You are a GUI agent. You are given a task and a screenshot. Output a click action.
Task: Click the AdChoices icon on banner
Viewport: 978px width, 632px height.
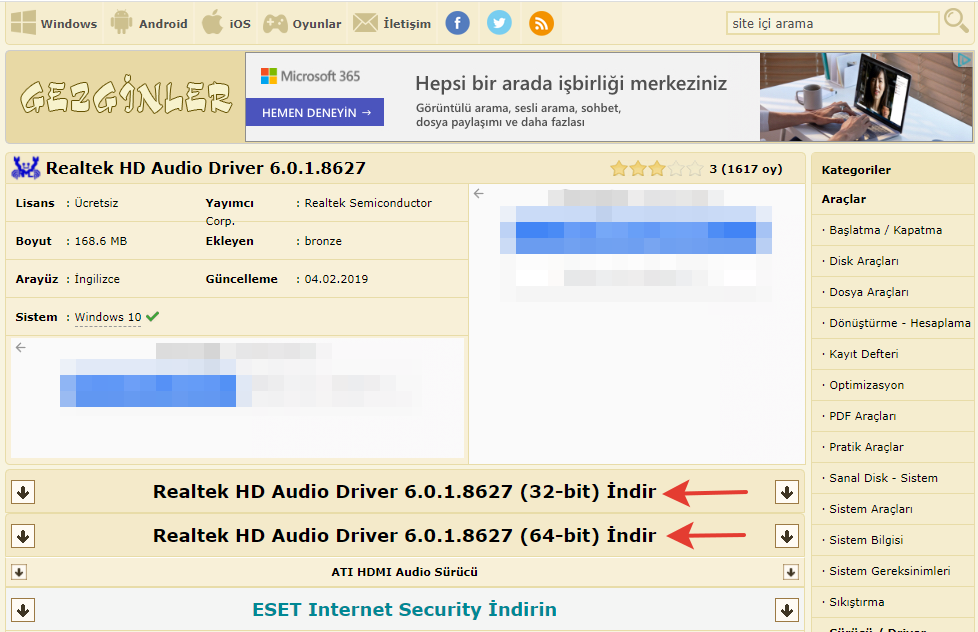pyautogui.click(x=966, y=60)
